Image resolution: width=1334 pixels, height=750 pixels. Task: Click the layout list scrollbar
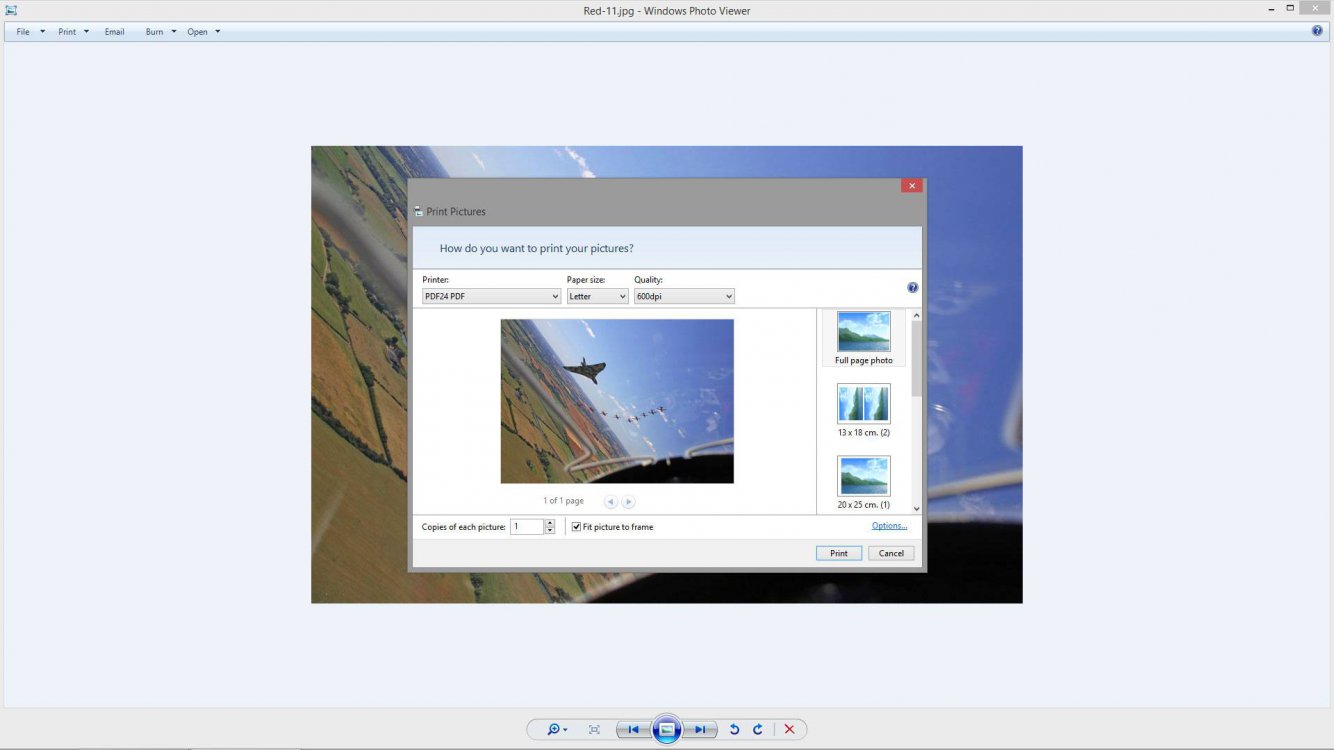(x=917, y=358)
